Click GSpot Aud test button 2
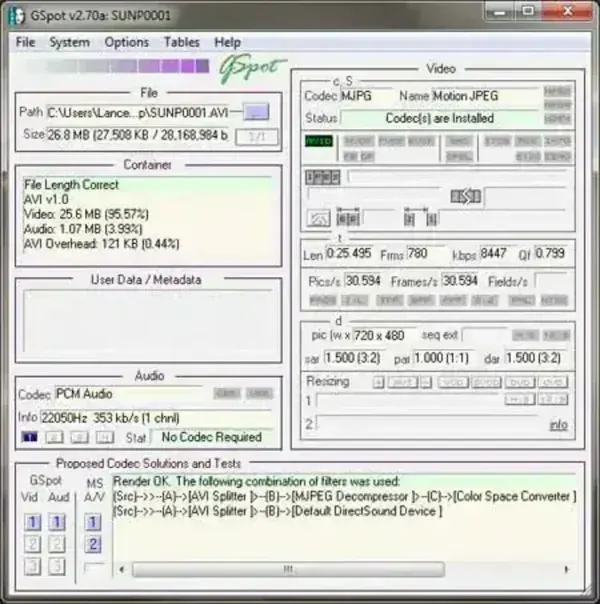The image size is (600, 604). tap(57, 544)
